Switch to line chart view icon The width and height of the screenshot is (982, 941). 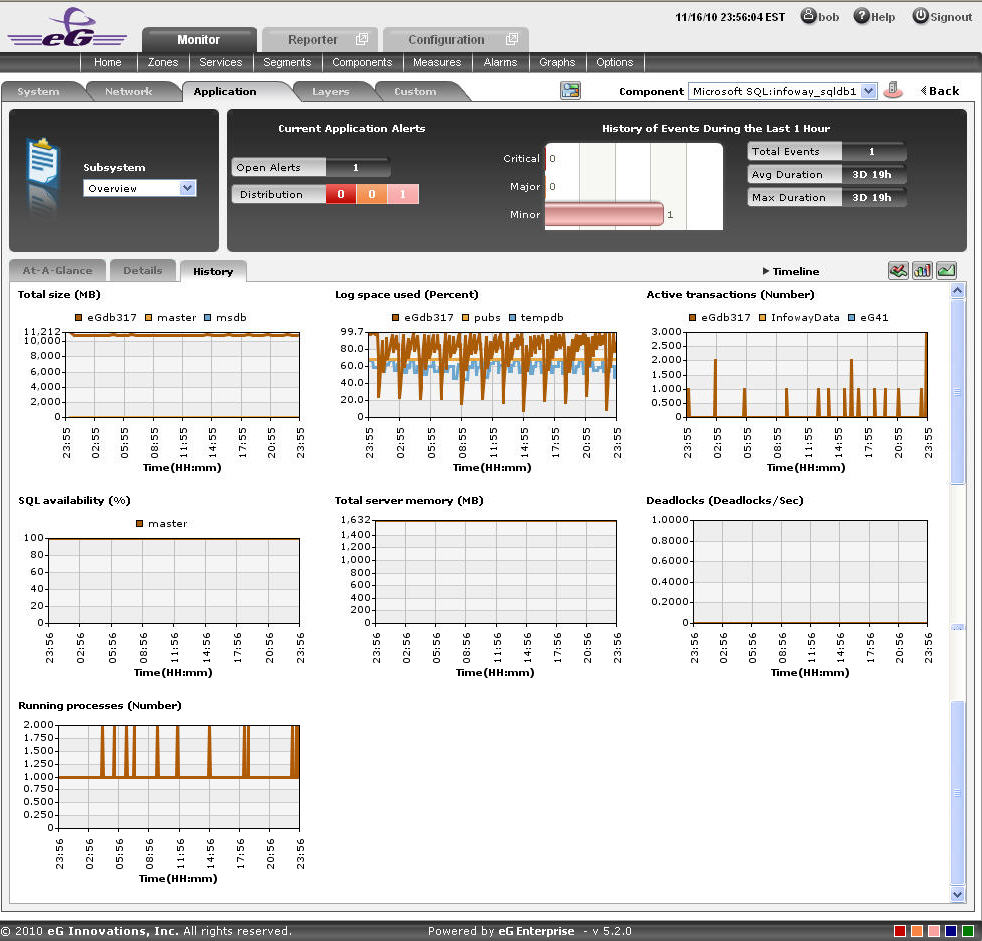(946, 270)
